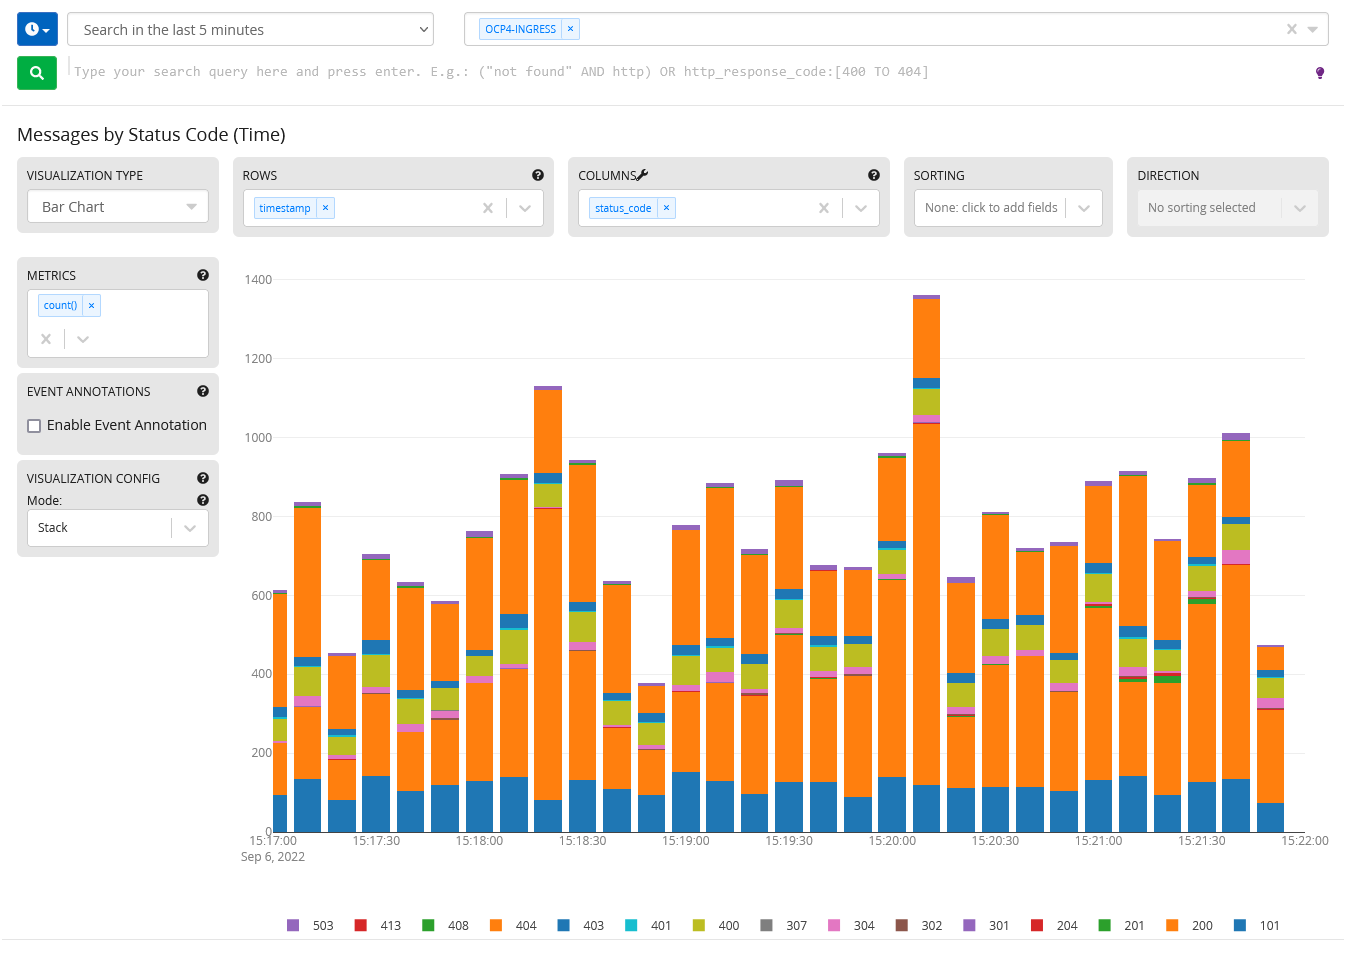Open the Stack mode dropdown

[x=117, y=528]
